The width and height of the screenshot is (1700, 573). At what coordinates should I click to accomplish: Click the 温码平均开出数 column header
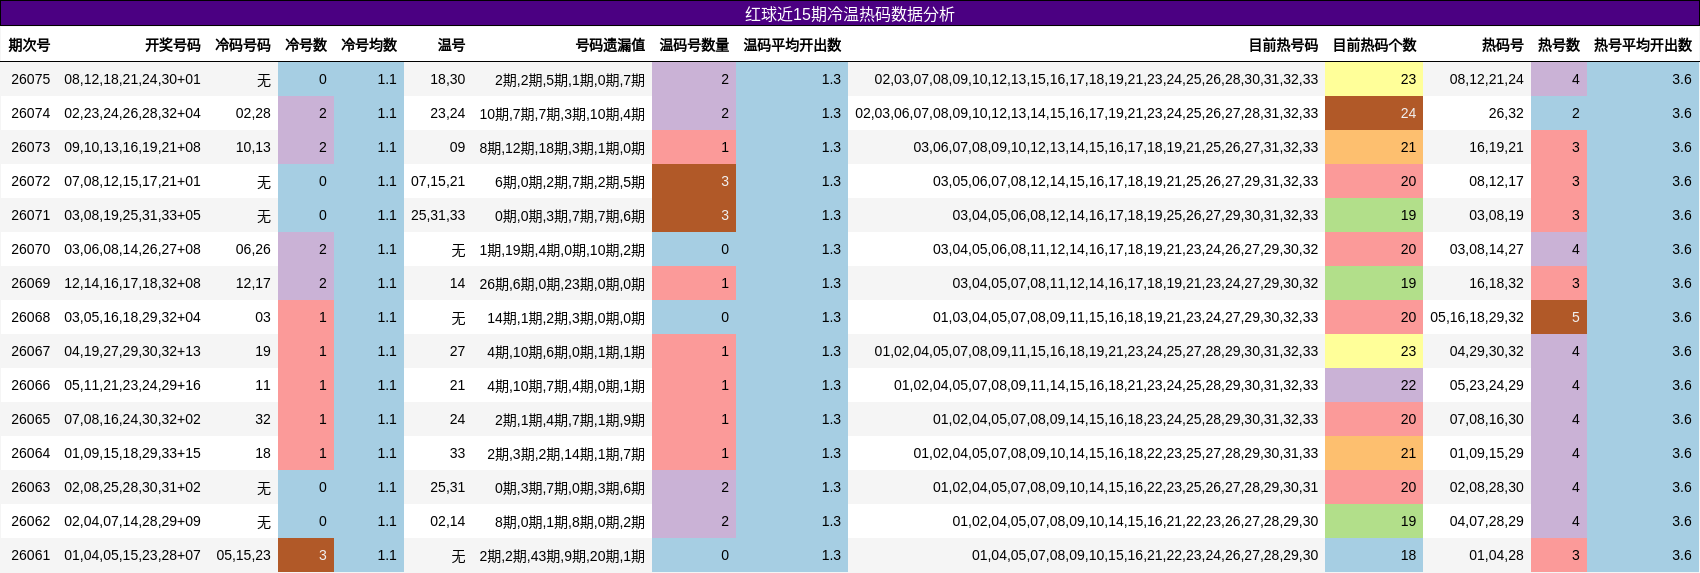(792, 45)
